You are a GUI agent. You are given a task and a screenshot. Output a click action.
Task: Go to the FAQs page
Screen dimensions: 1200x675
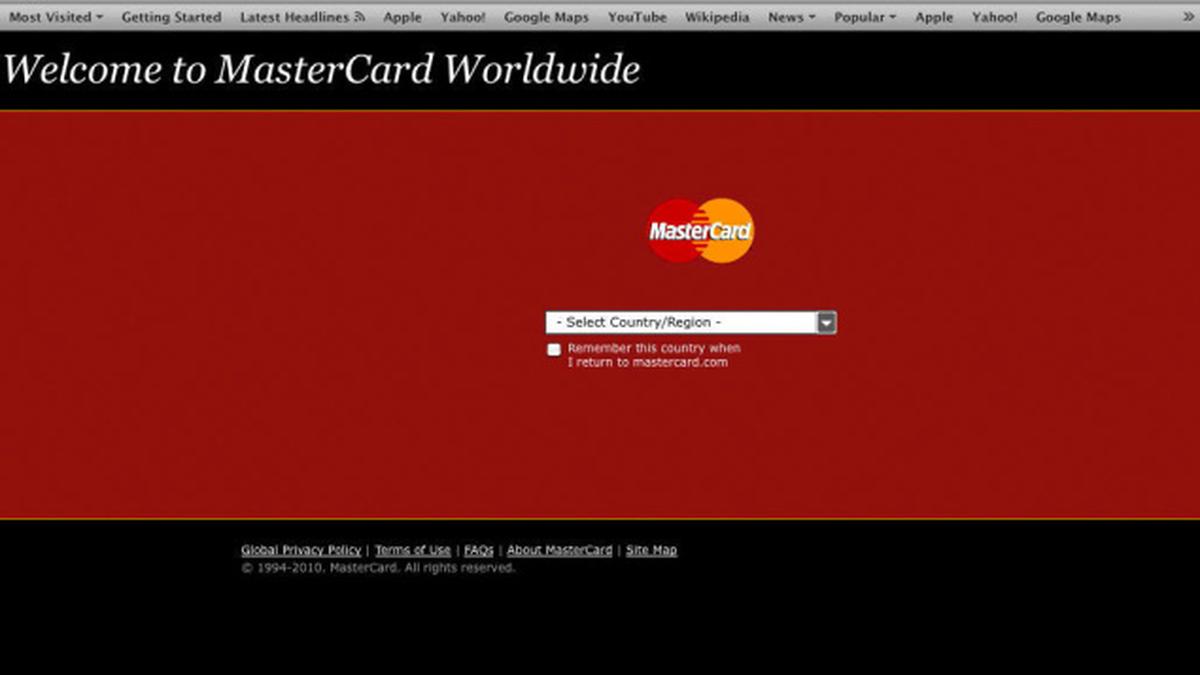(x=479, y=550)
